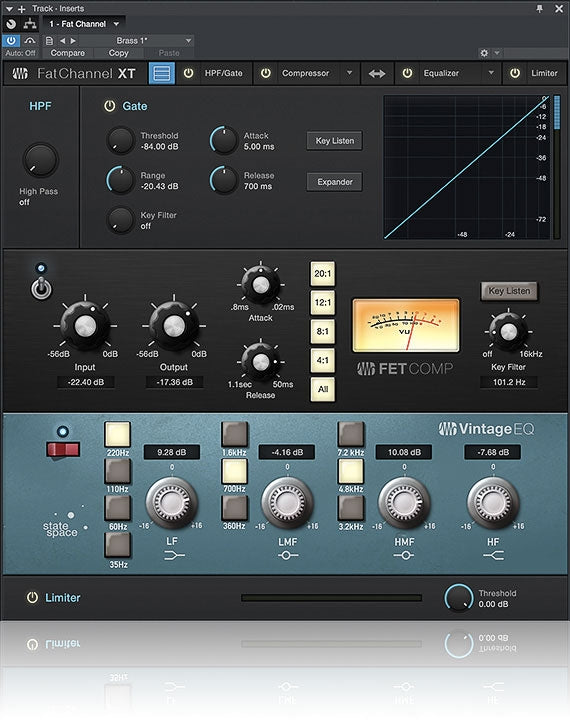Click the Limiter Threshold knob
570x721 pixels.
[x=459, y=598]
